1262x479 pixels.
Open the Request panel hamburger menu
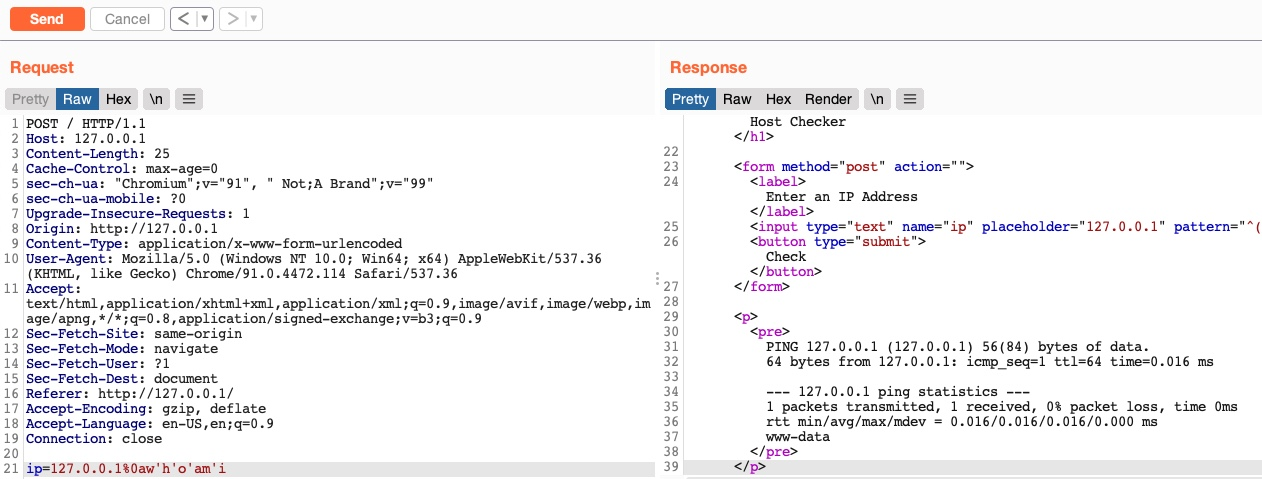(x=189, y=99)
